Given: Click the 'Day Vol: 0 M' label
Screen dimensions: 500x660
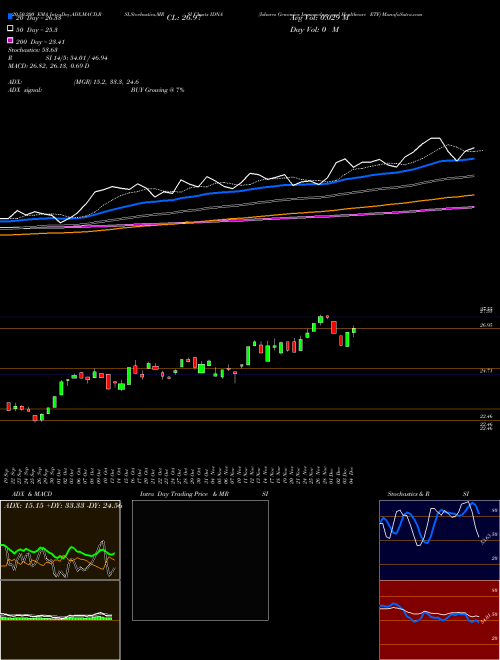Looking at the screenshot, I should [x=314, y=29].
